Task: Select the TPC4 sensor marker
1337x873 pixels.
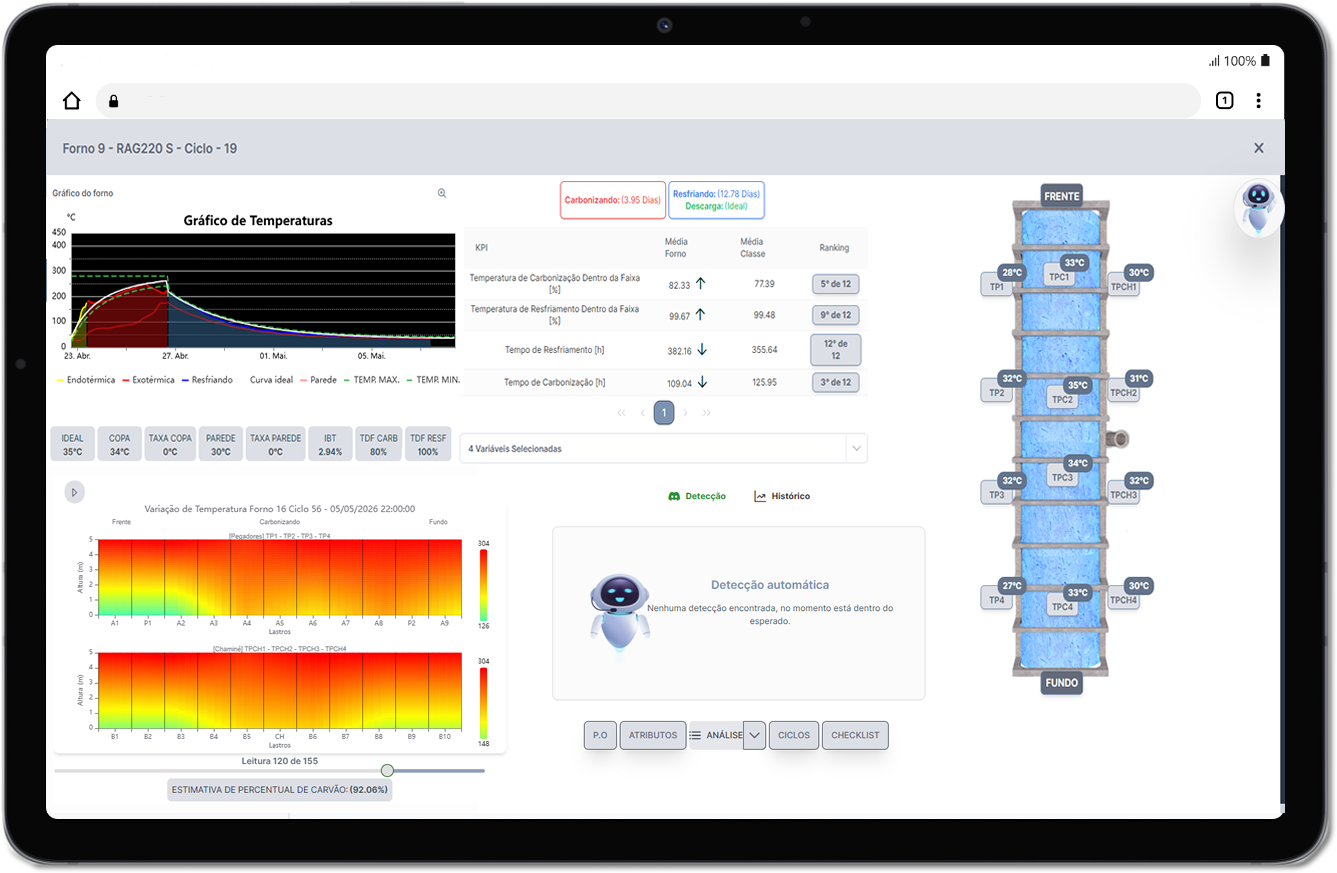Action: click(1062, 606)
